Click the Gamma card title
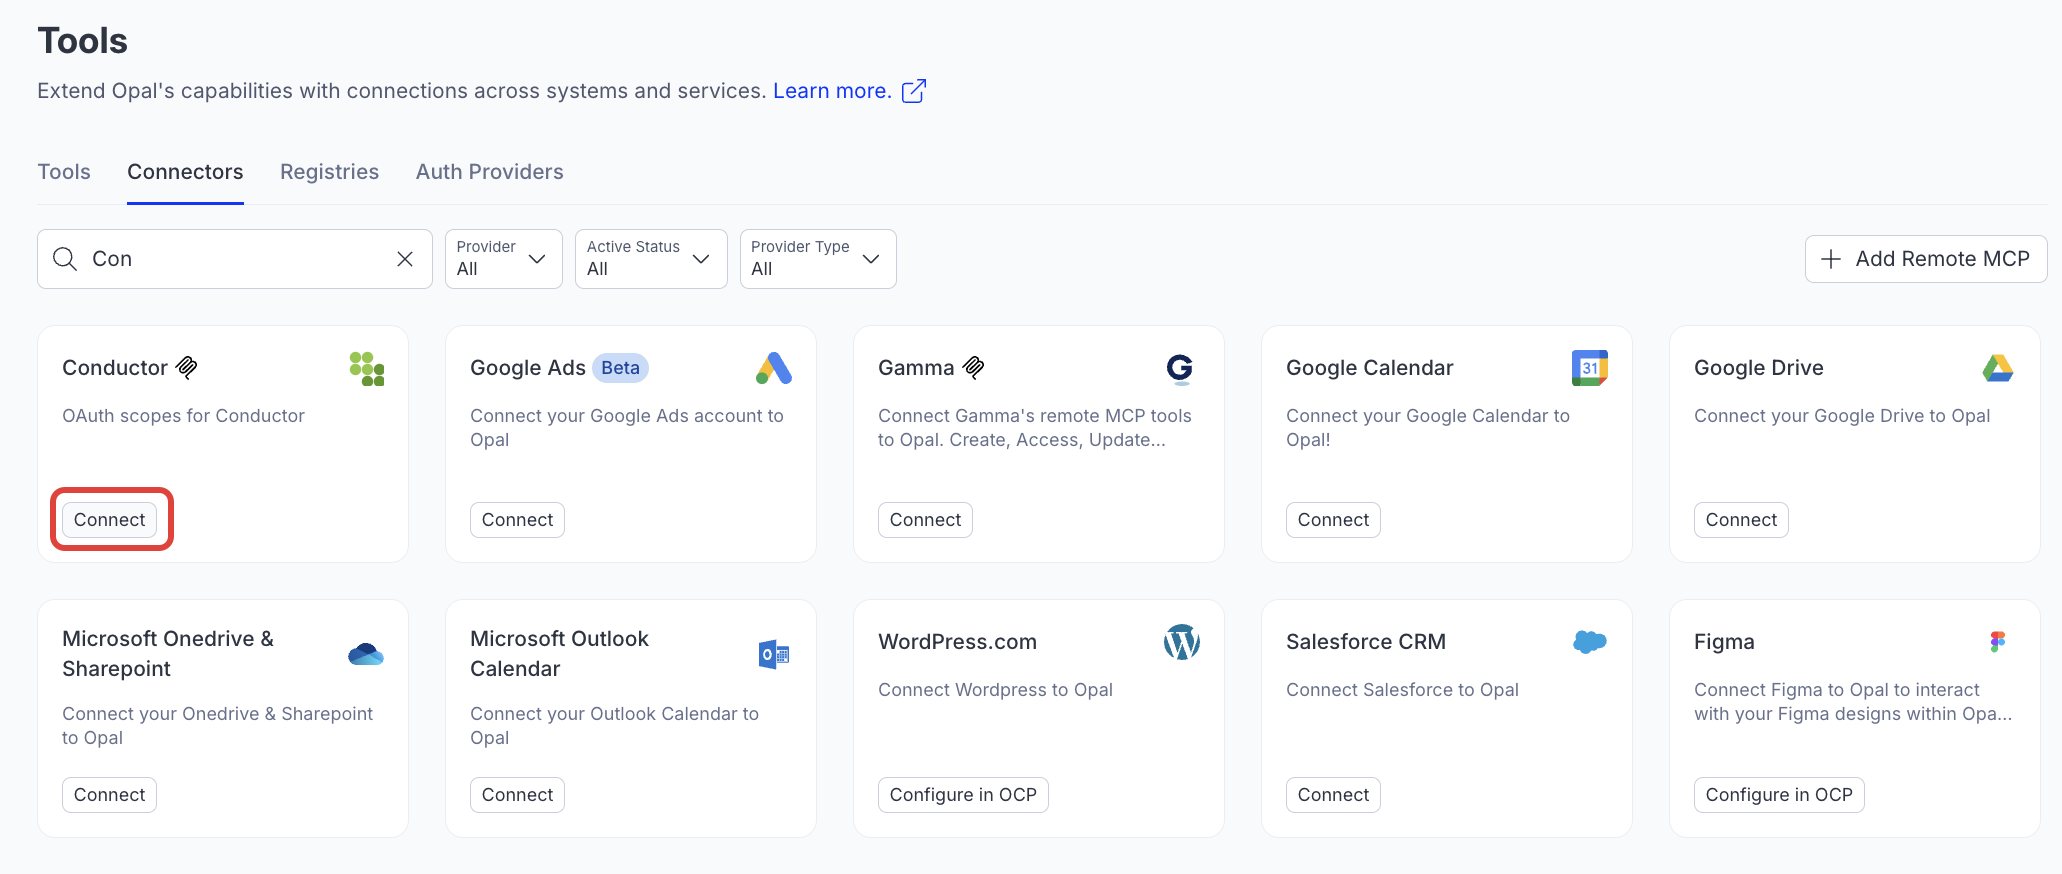 [916, 368]
